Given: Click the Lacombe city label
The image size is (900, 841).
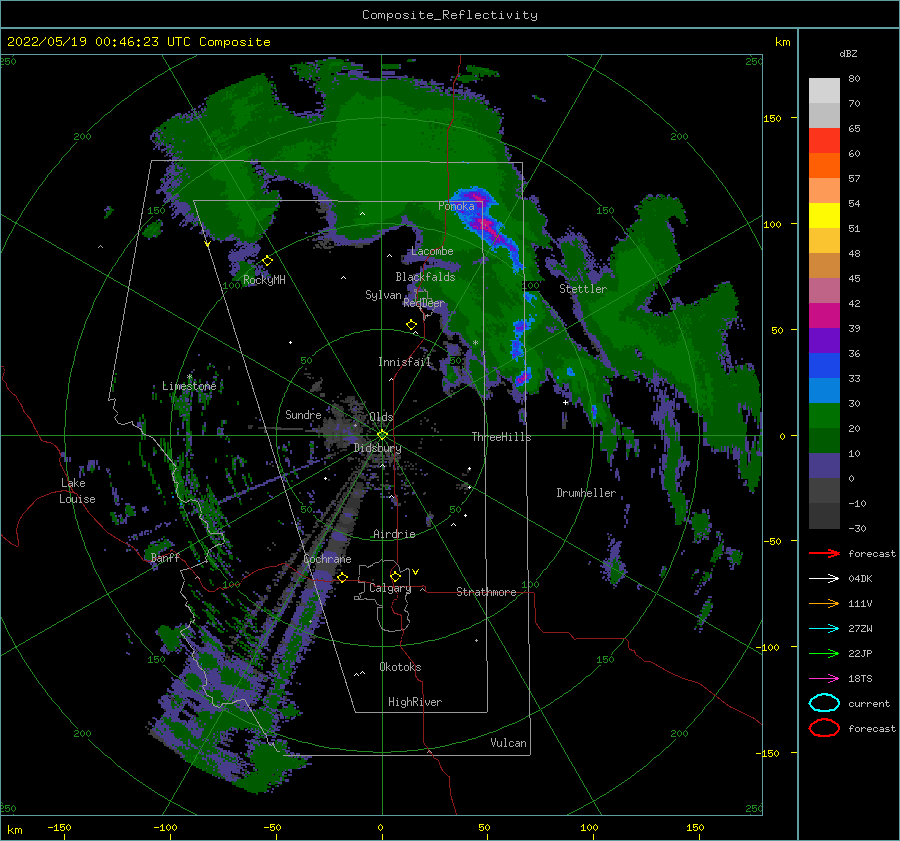Looking at the screenshot, I should [x=432, y=251].
